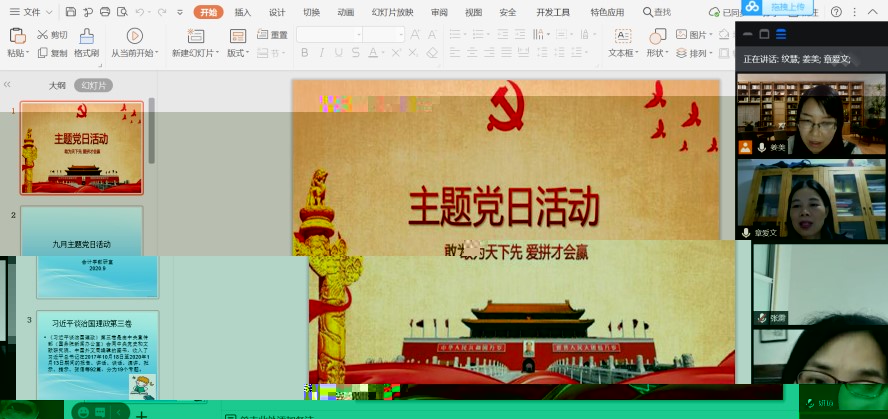Click the Superscript X² icon
888x419 pixels.
click(396, 53)
